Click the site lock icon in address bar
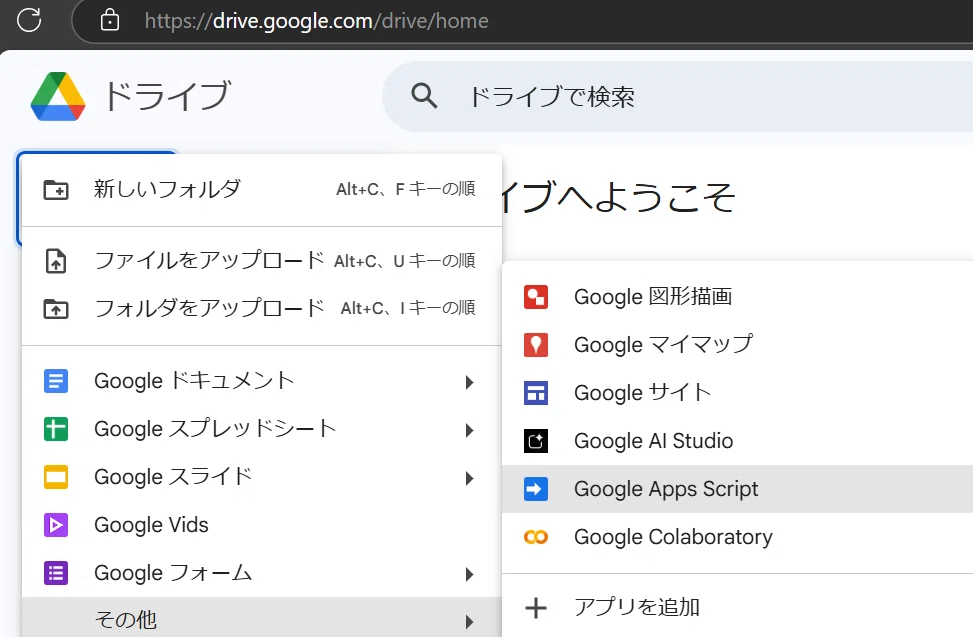The width and height of the screenshot is (973, 637). tap(110, 20)
